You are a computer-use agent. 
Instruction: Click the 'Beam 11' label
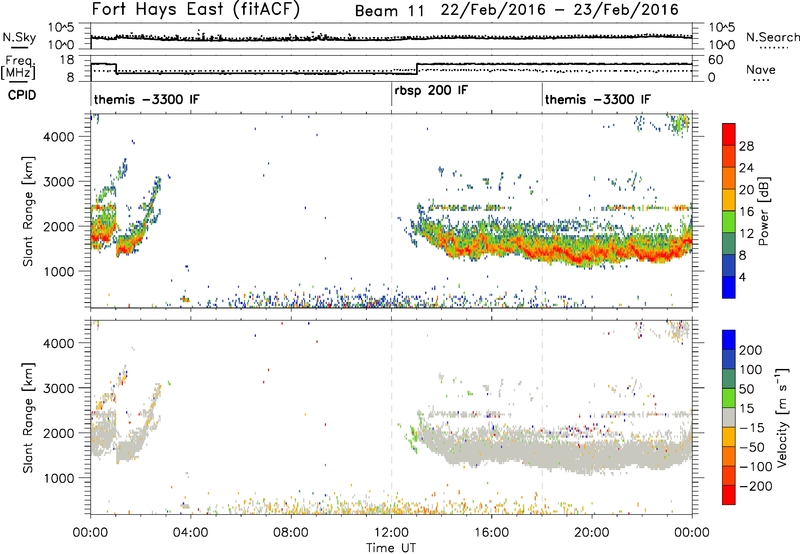click(x=390, y=11)
